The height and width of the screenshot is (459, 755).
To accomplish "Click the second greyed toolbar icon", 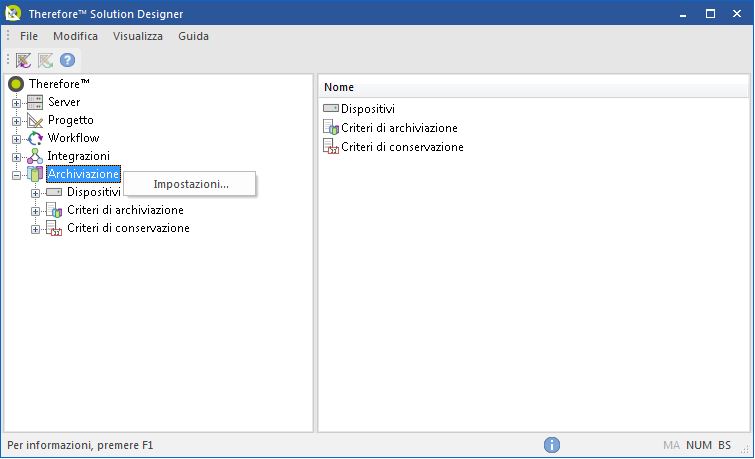I will [45, 60].
